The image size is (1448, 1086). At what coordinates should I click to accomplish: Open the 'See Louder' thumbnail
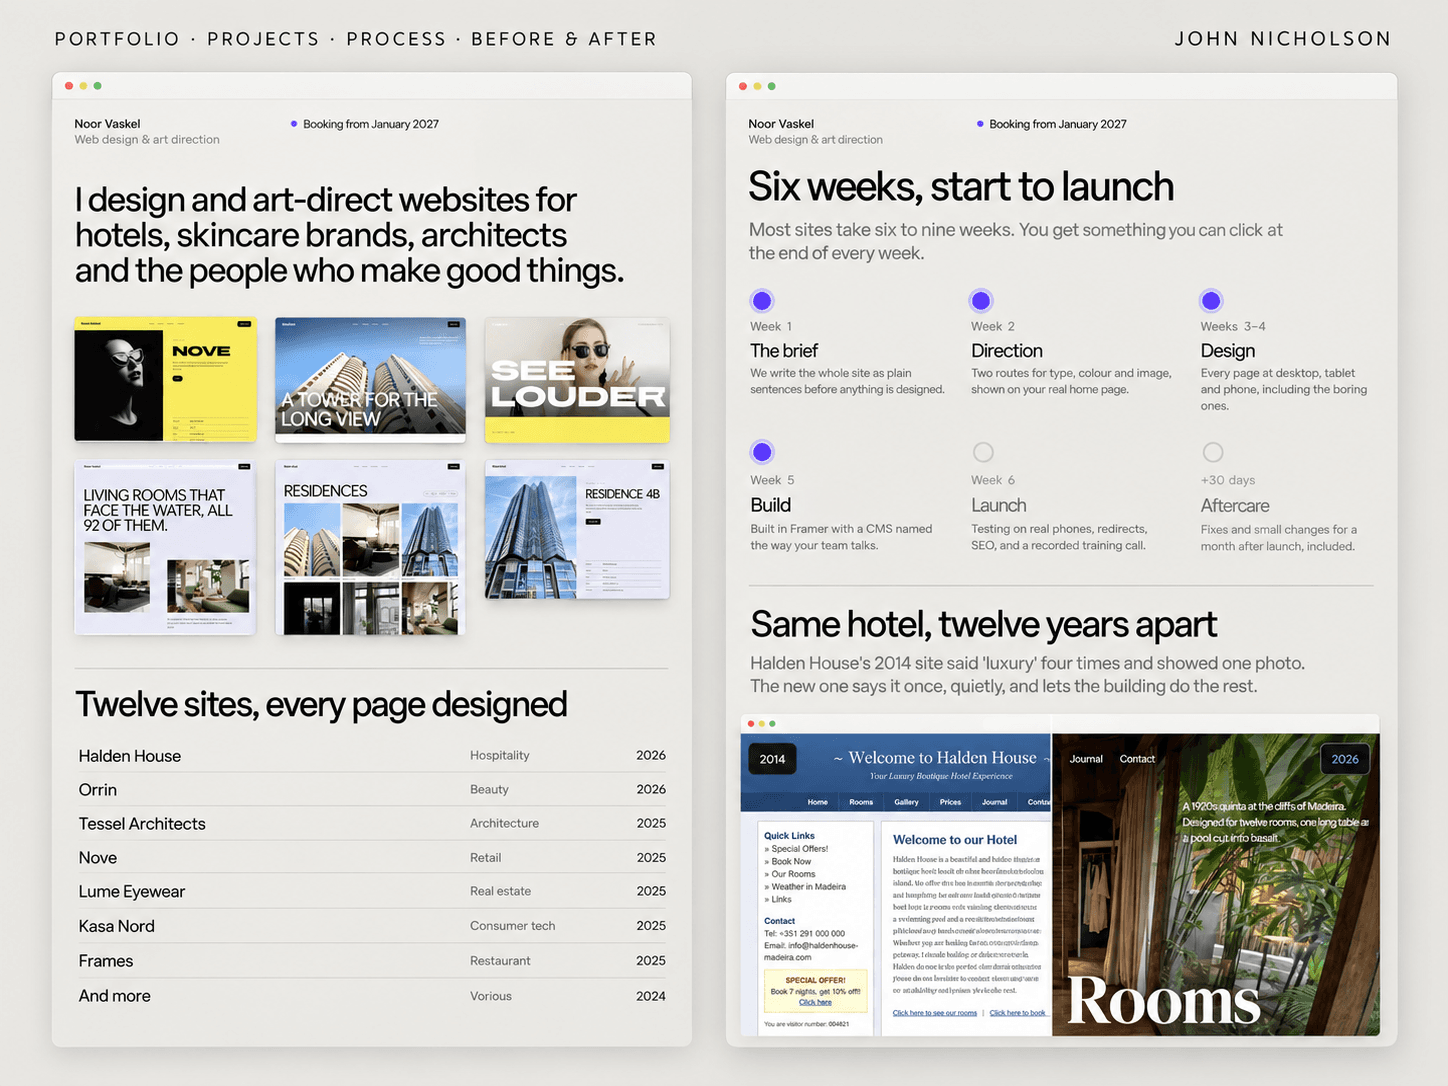pyautogui.click(x=577, y=380)
